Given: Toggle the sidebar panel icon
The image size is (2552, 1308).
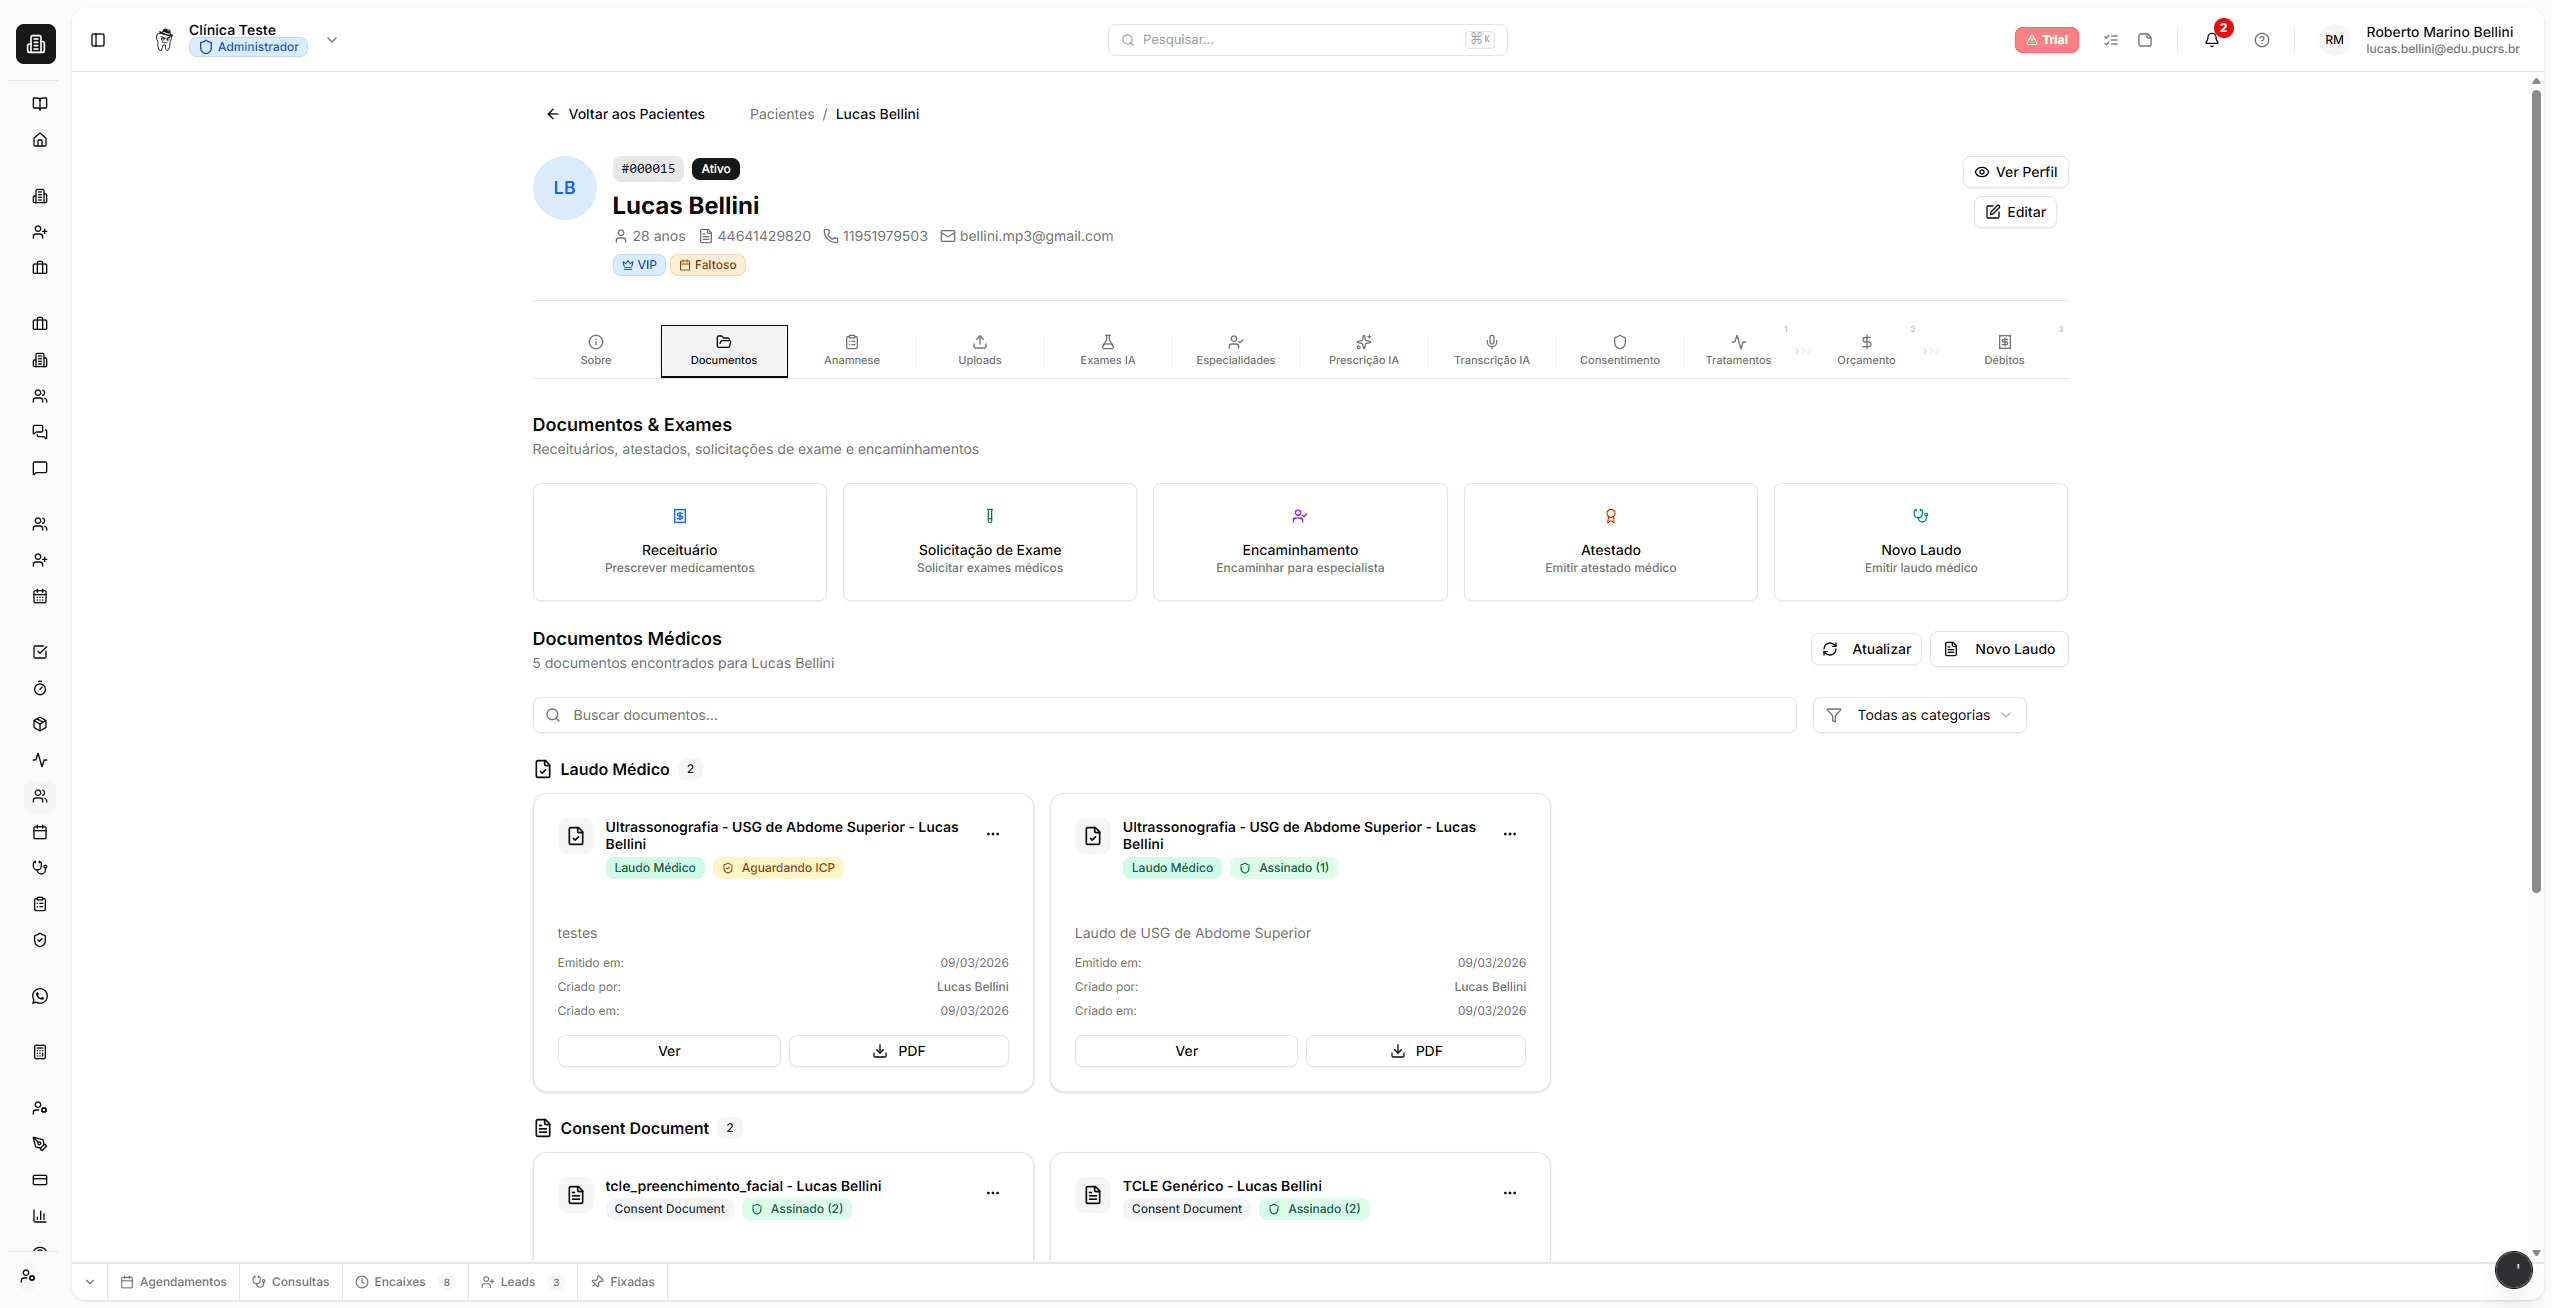Looking at the screenshot, I should click(98, 40).
